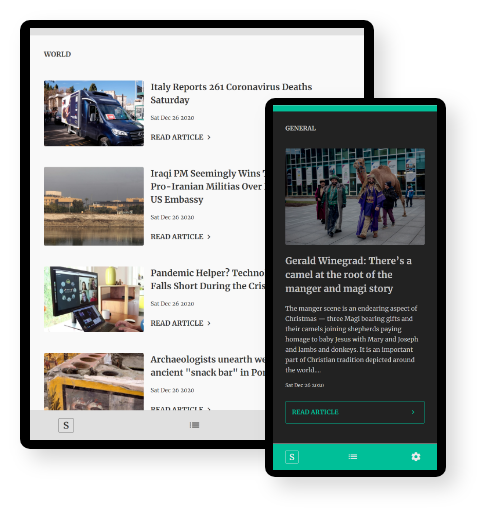Open the Archaeologists unearth headline

(208, 366)
